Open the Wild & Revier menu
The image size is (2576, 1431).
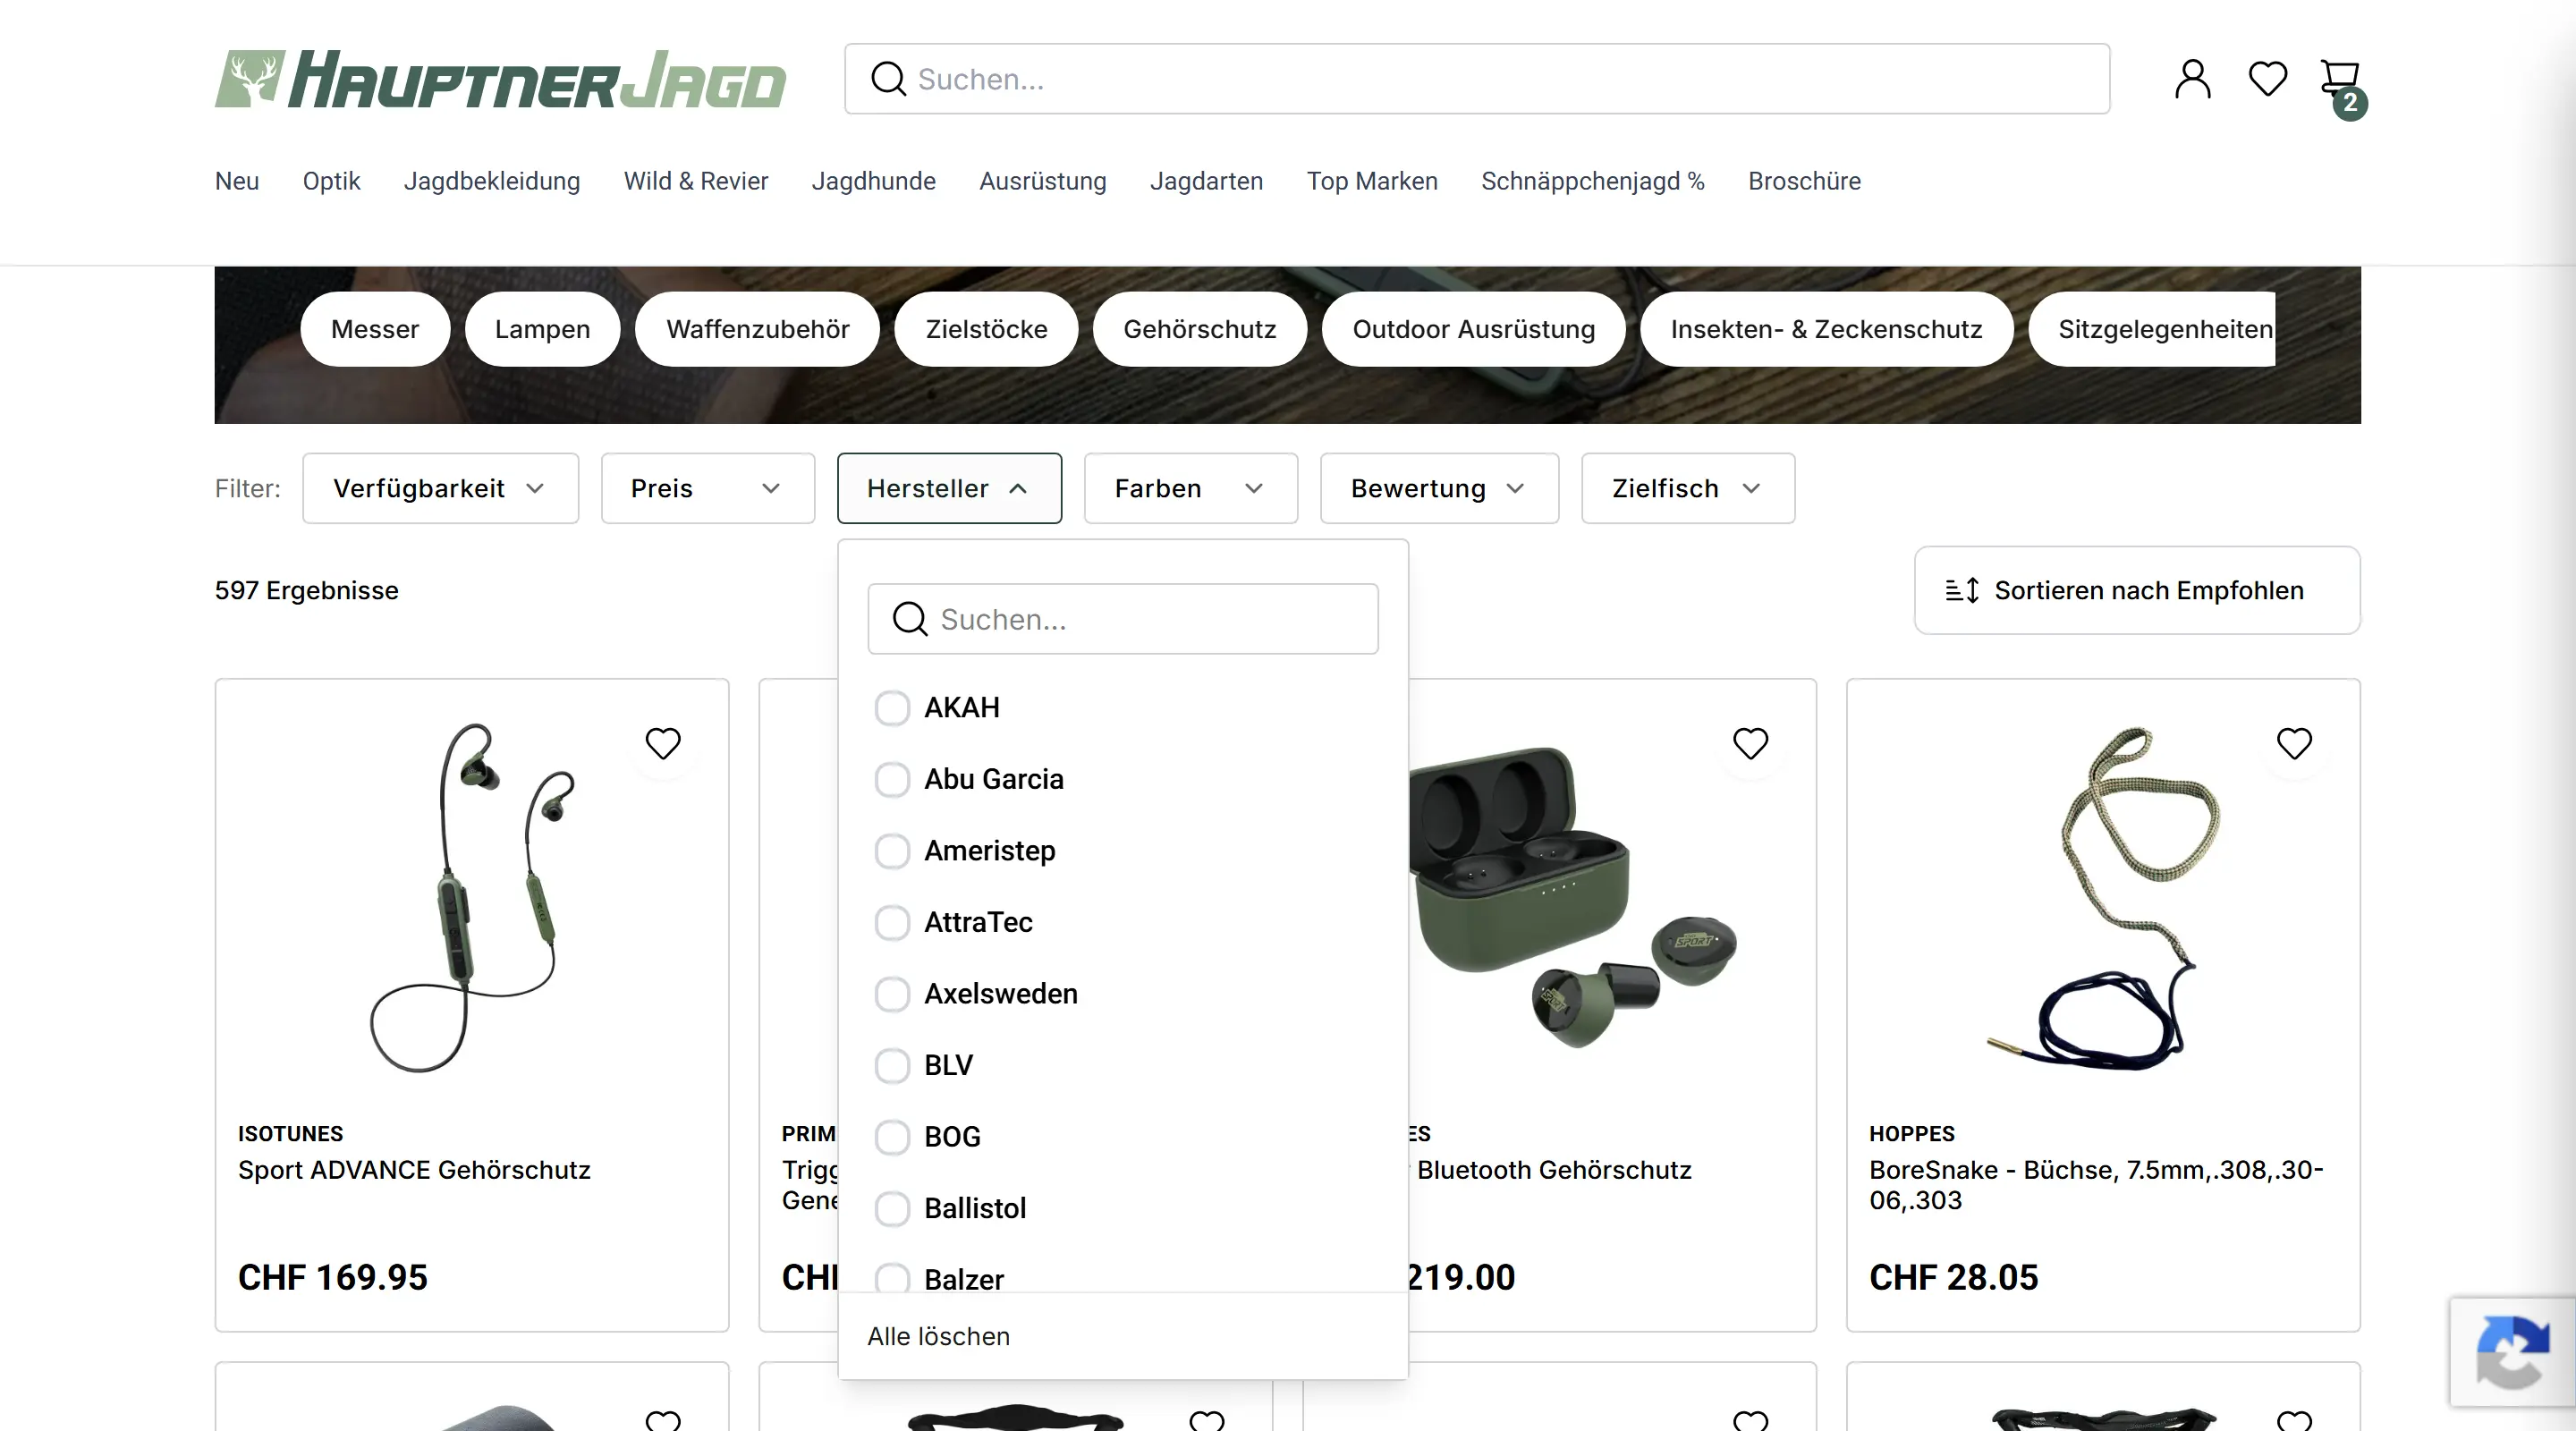click(x=696, y=181)
